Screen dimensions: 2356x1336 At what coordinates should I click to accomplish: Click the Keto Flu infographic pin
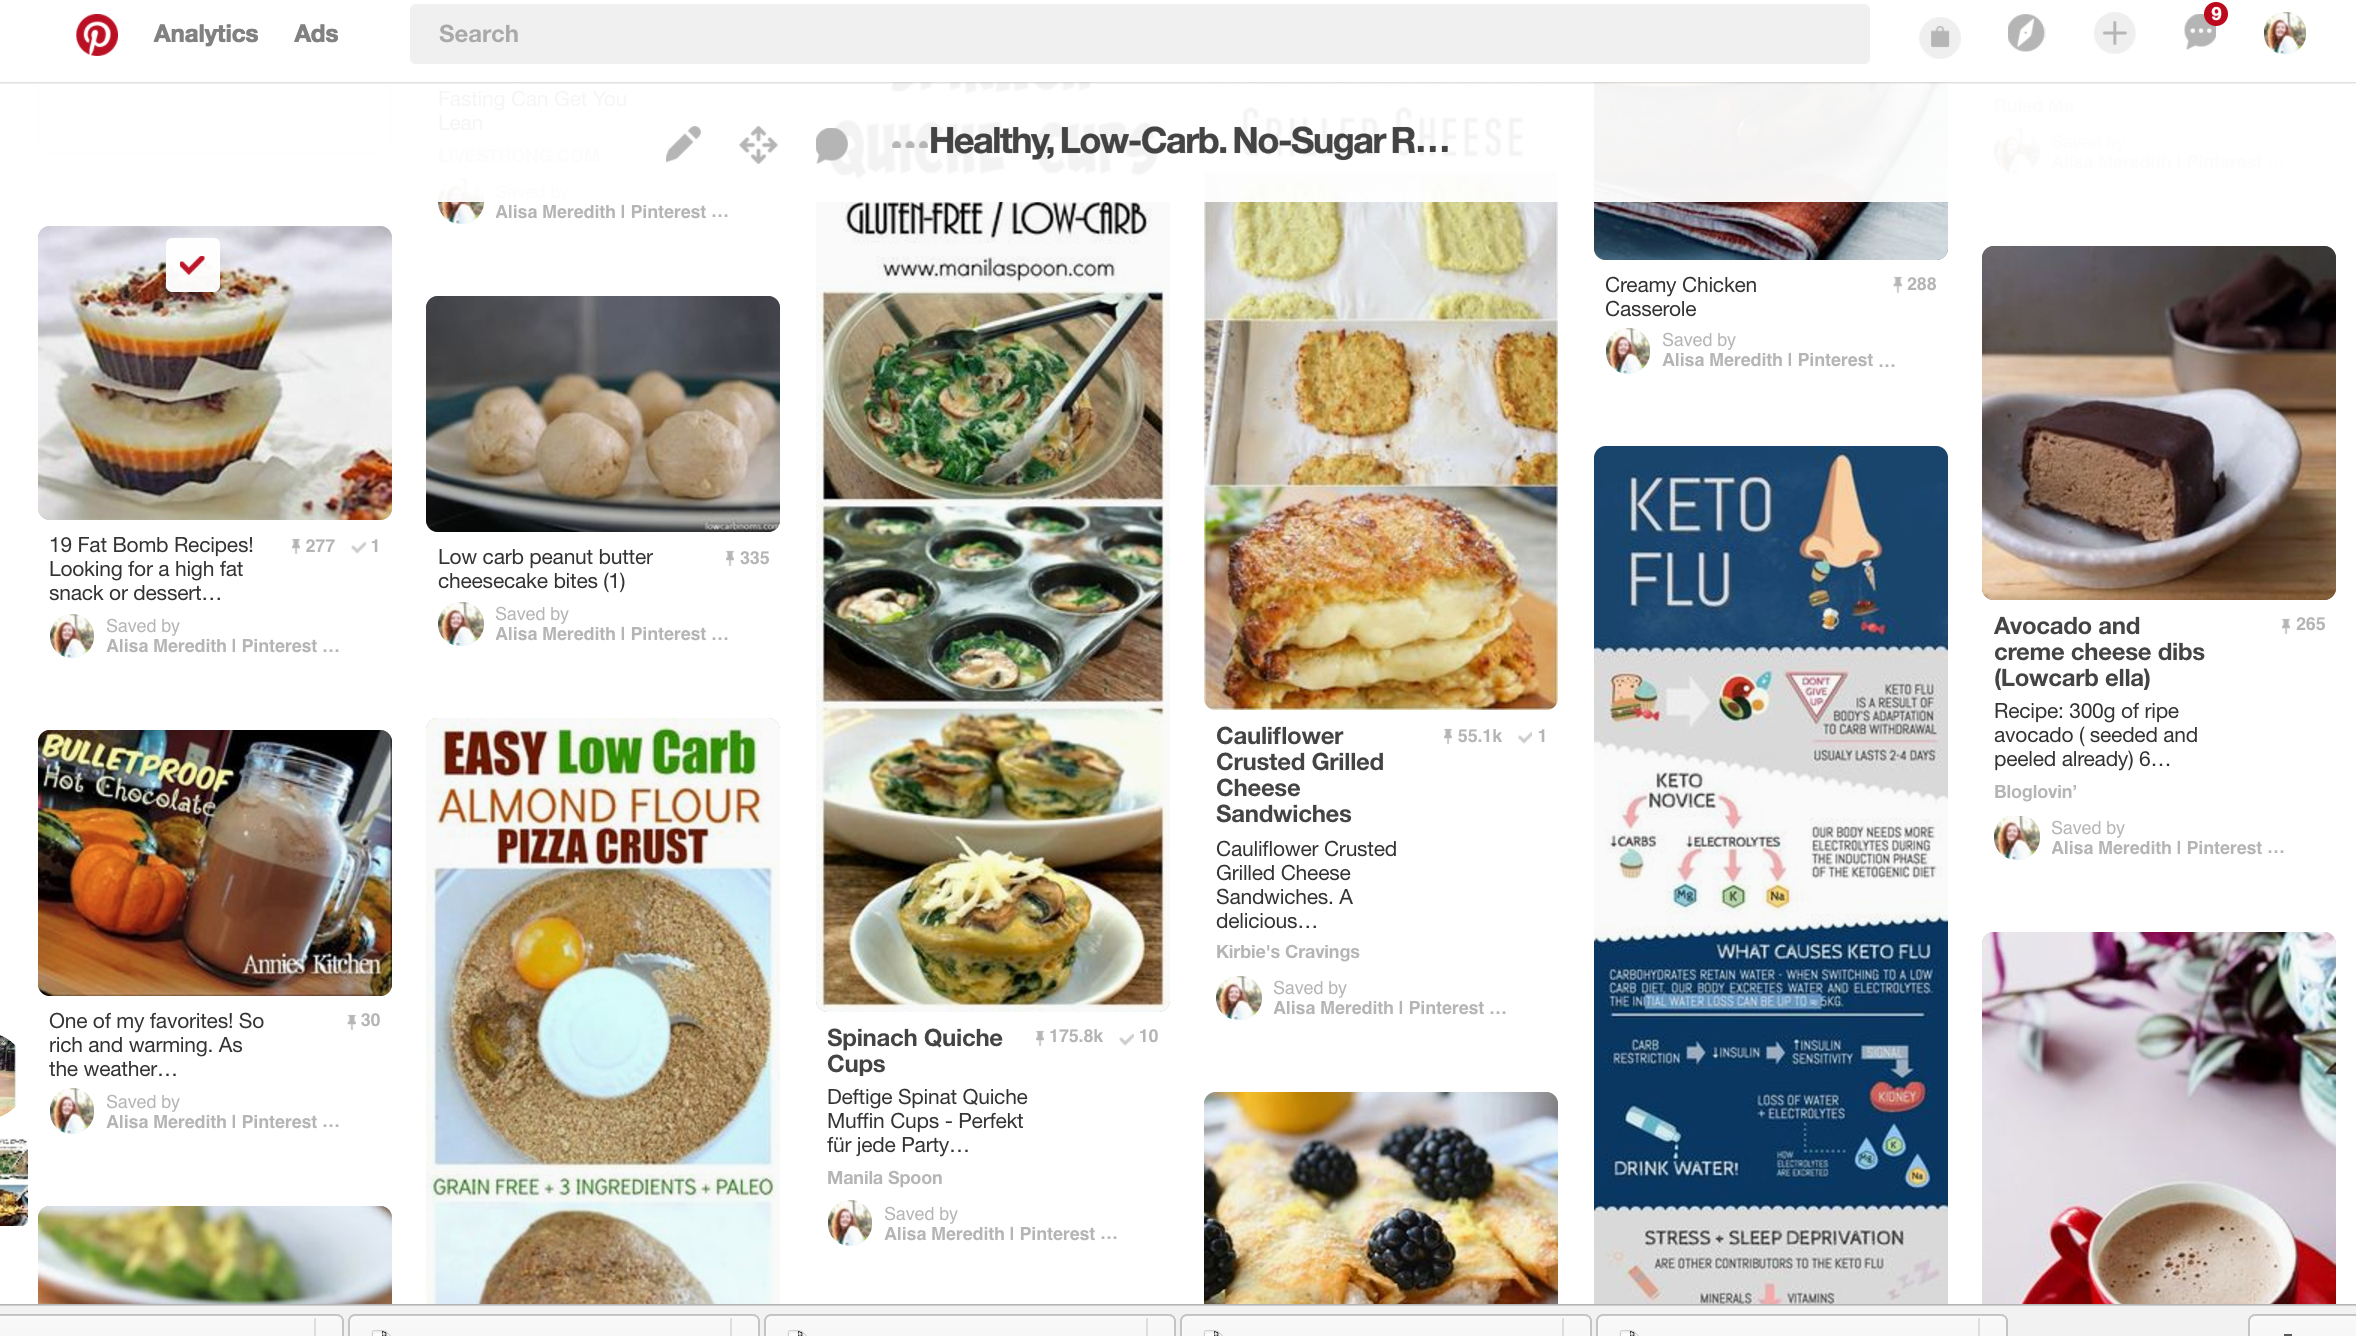1770,873
